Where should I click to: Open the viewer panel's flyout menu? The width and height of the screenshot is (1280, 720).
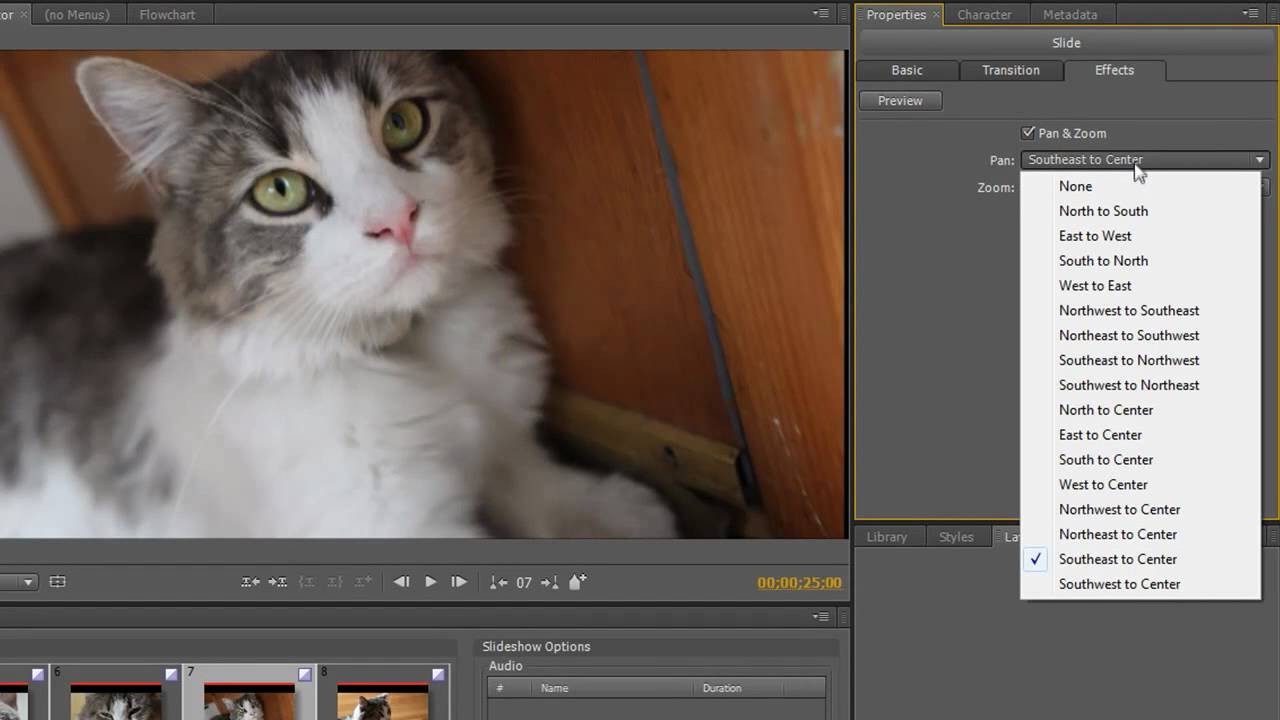[x=821, y=14]
